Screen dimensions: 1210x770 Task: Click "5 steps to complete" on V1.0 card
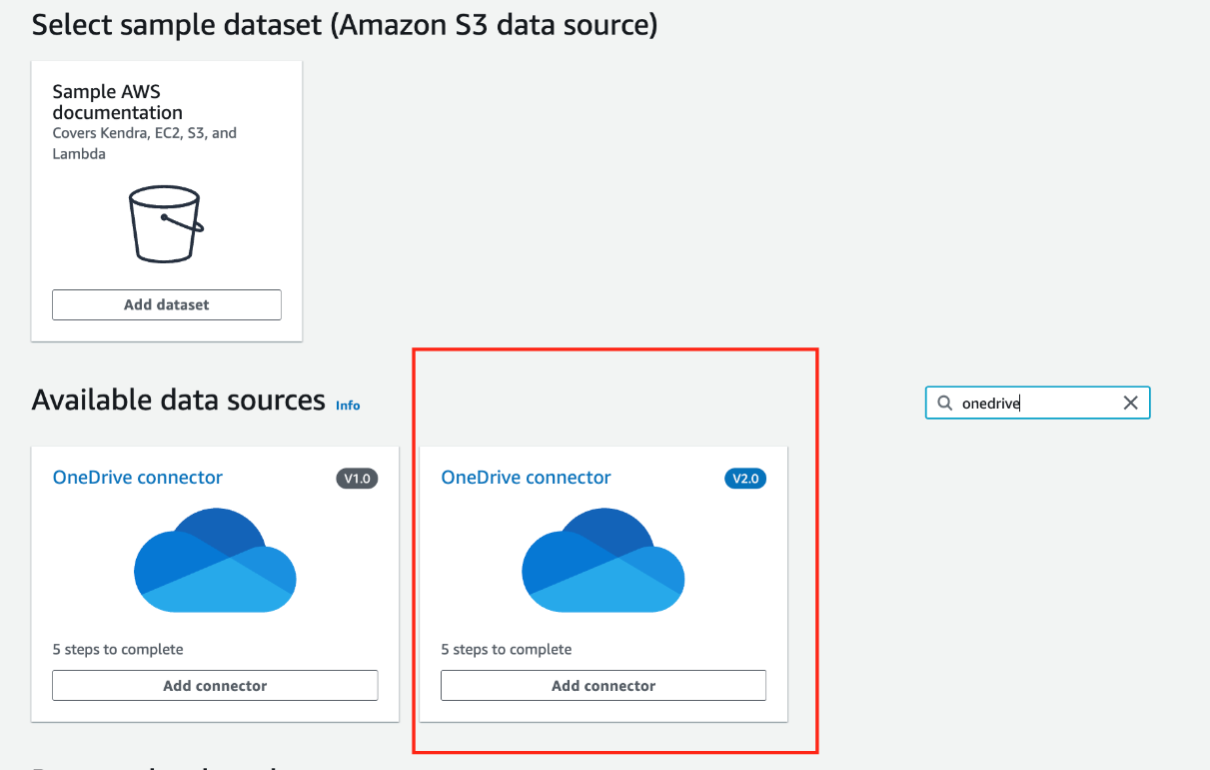pos(118,650)
